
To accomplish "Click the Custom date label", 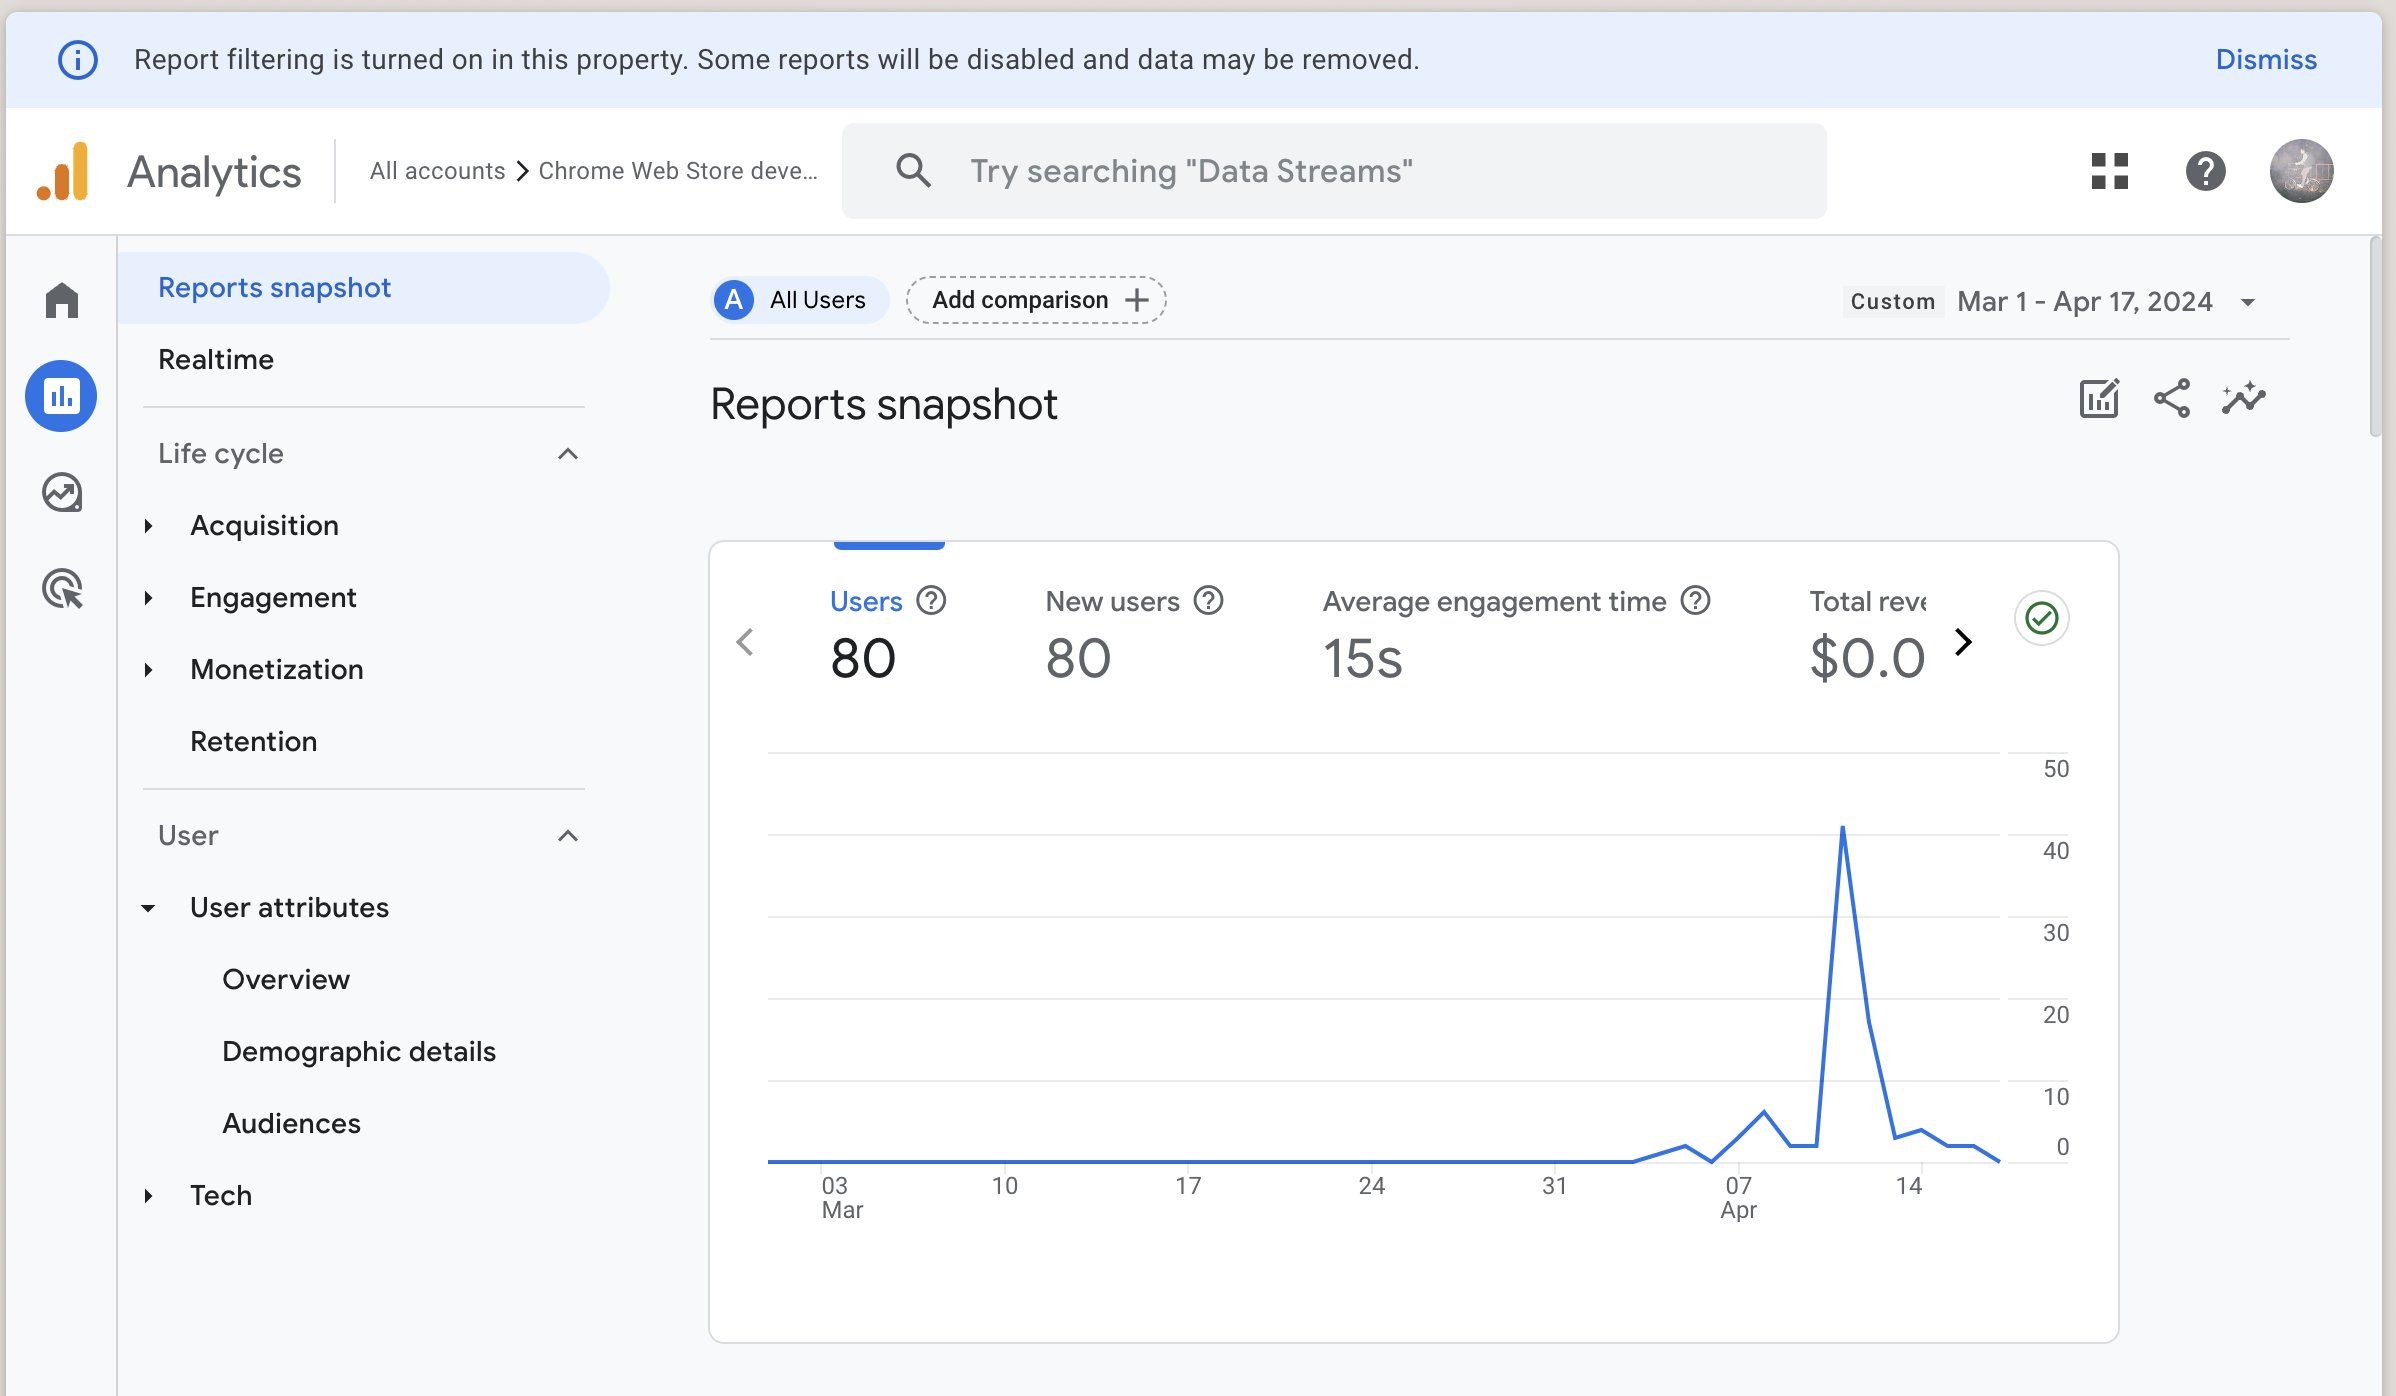I will click(1892, 302).
